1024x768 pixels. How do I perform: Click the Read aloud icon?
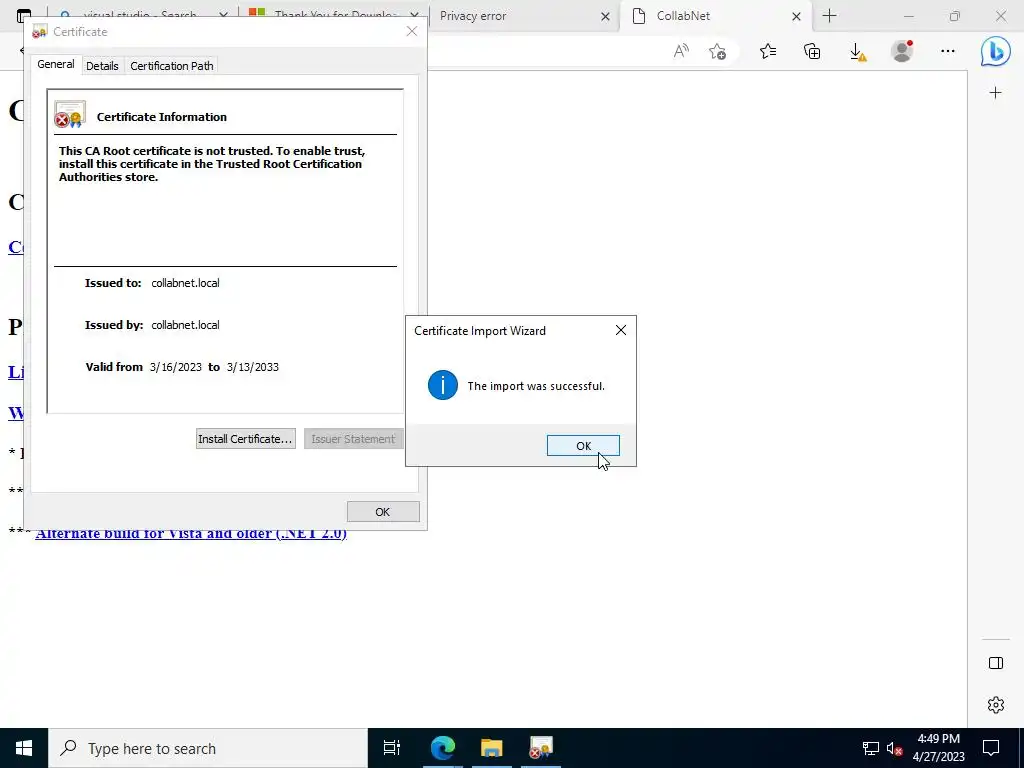point(681,52)
